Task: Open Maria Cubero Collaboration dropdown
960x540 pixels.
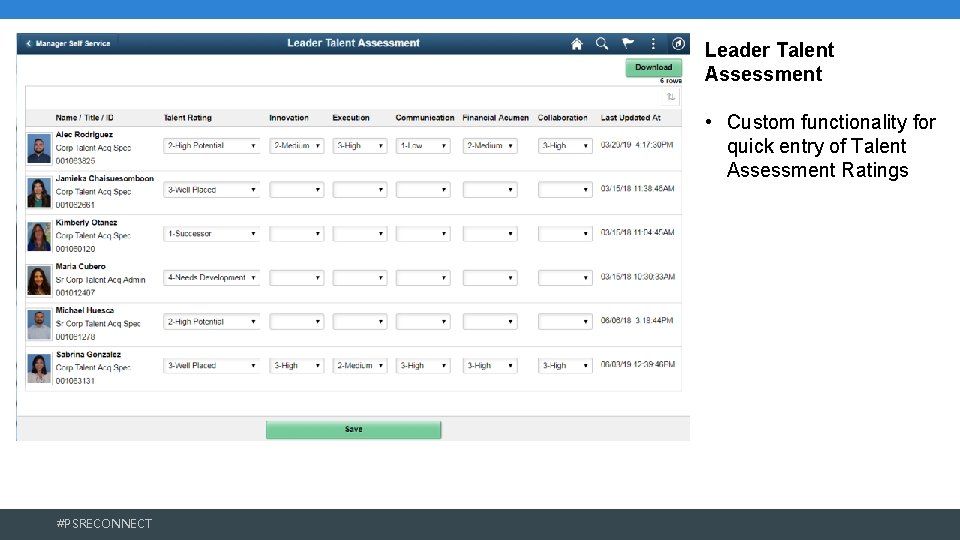Action: pos(565,278)
